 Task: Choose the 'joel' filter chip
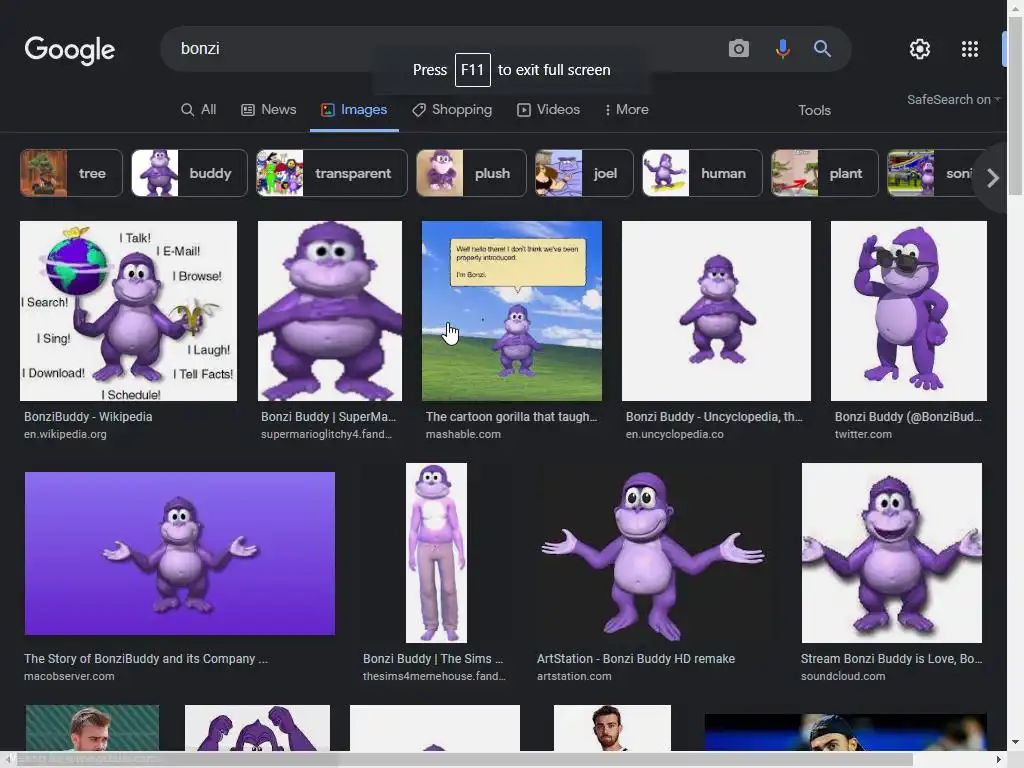pyautogui.click(x=584, y=173)
